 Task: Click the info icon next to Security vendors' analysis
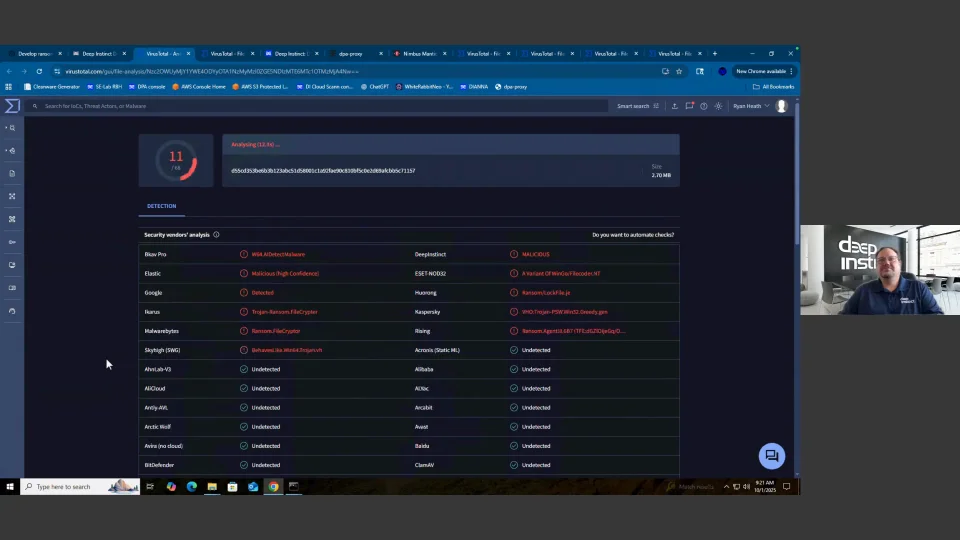point(216,234)
